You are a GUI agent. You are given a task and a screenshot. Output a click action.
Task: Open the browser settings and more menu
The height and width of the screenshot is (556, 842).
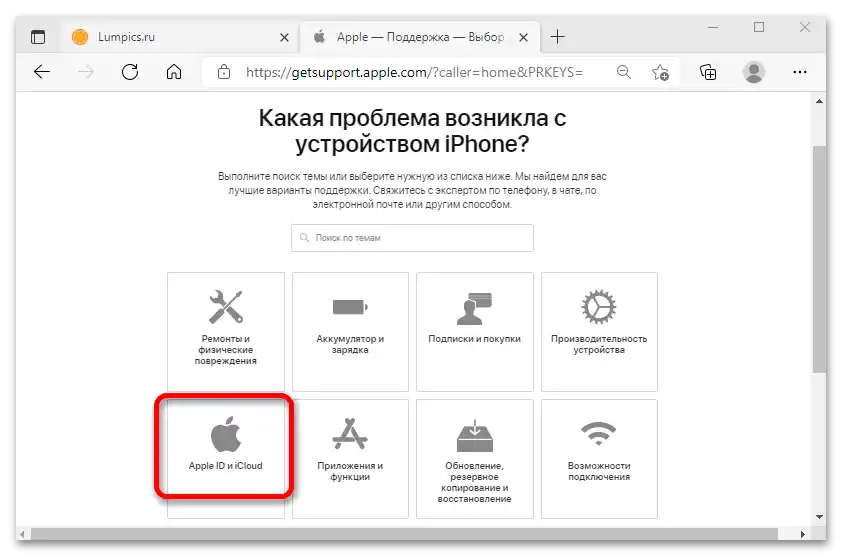point(800,72)
